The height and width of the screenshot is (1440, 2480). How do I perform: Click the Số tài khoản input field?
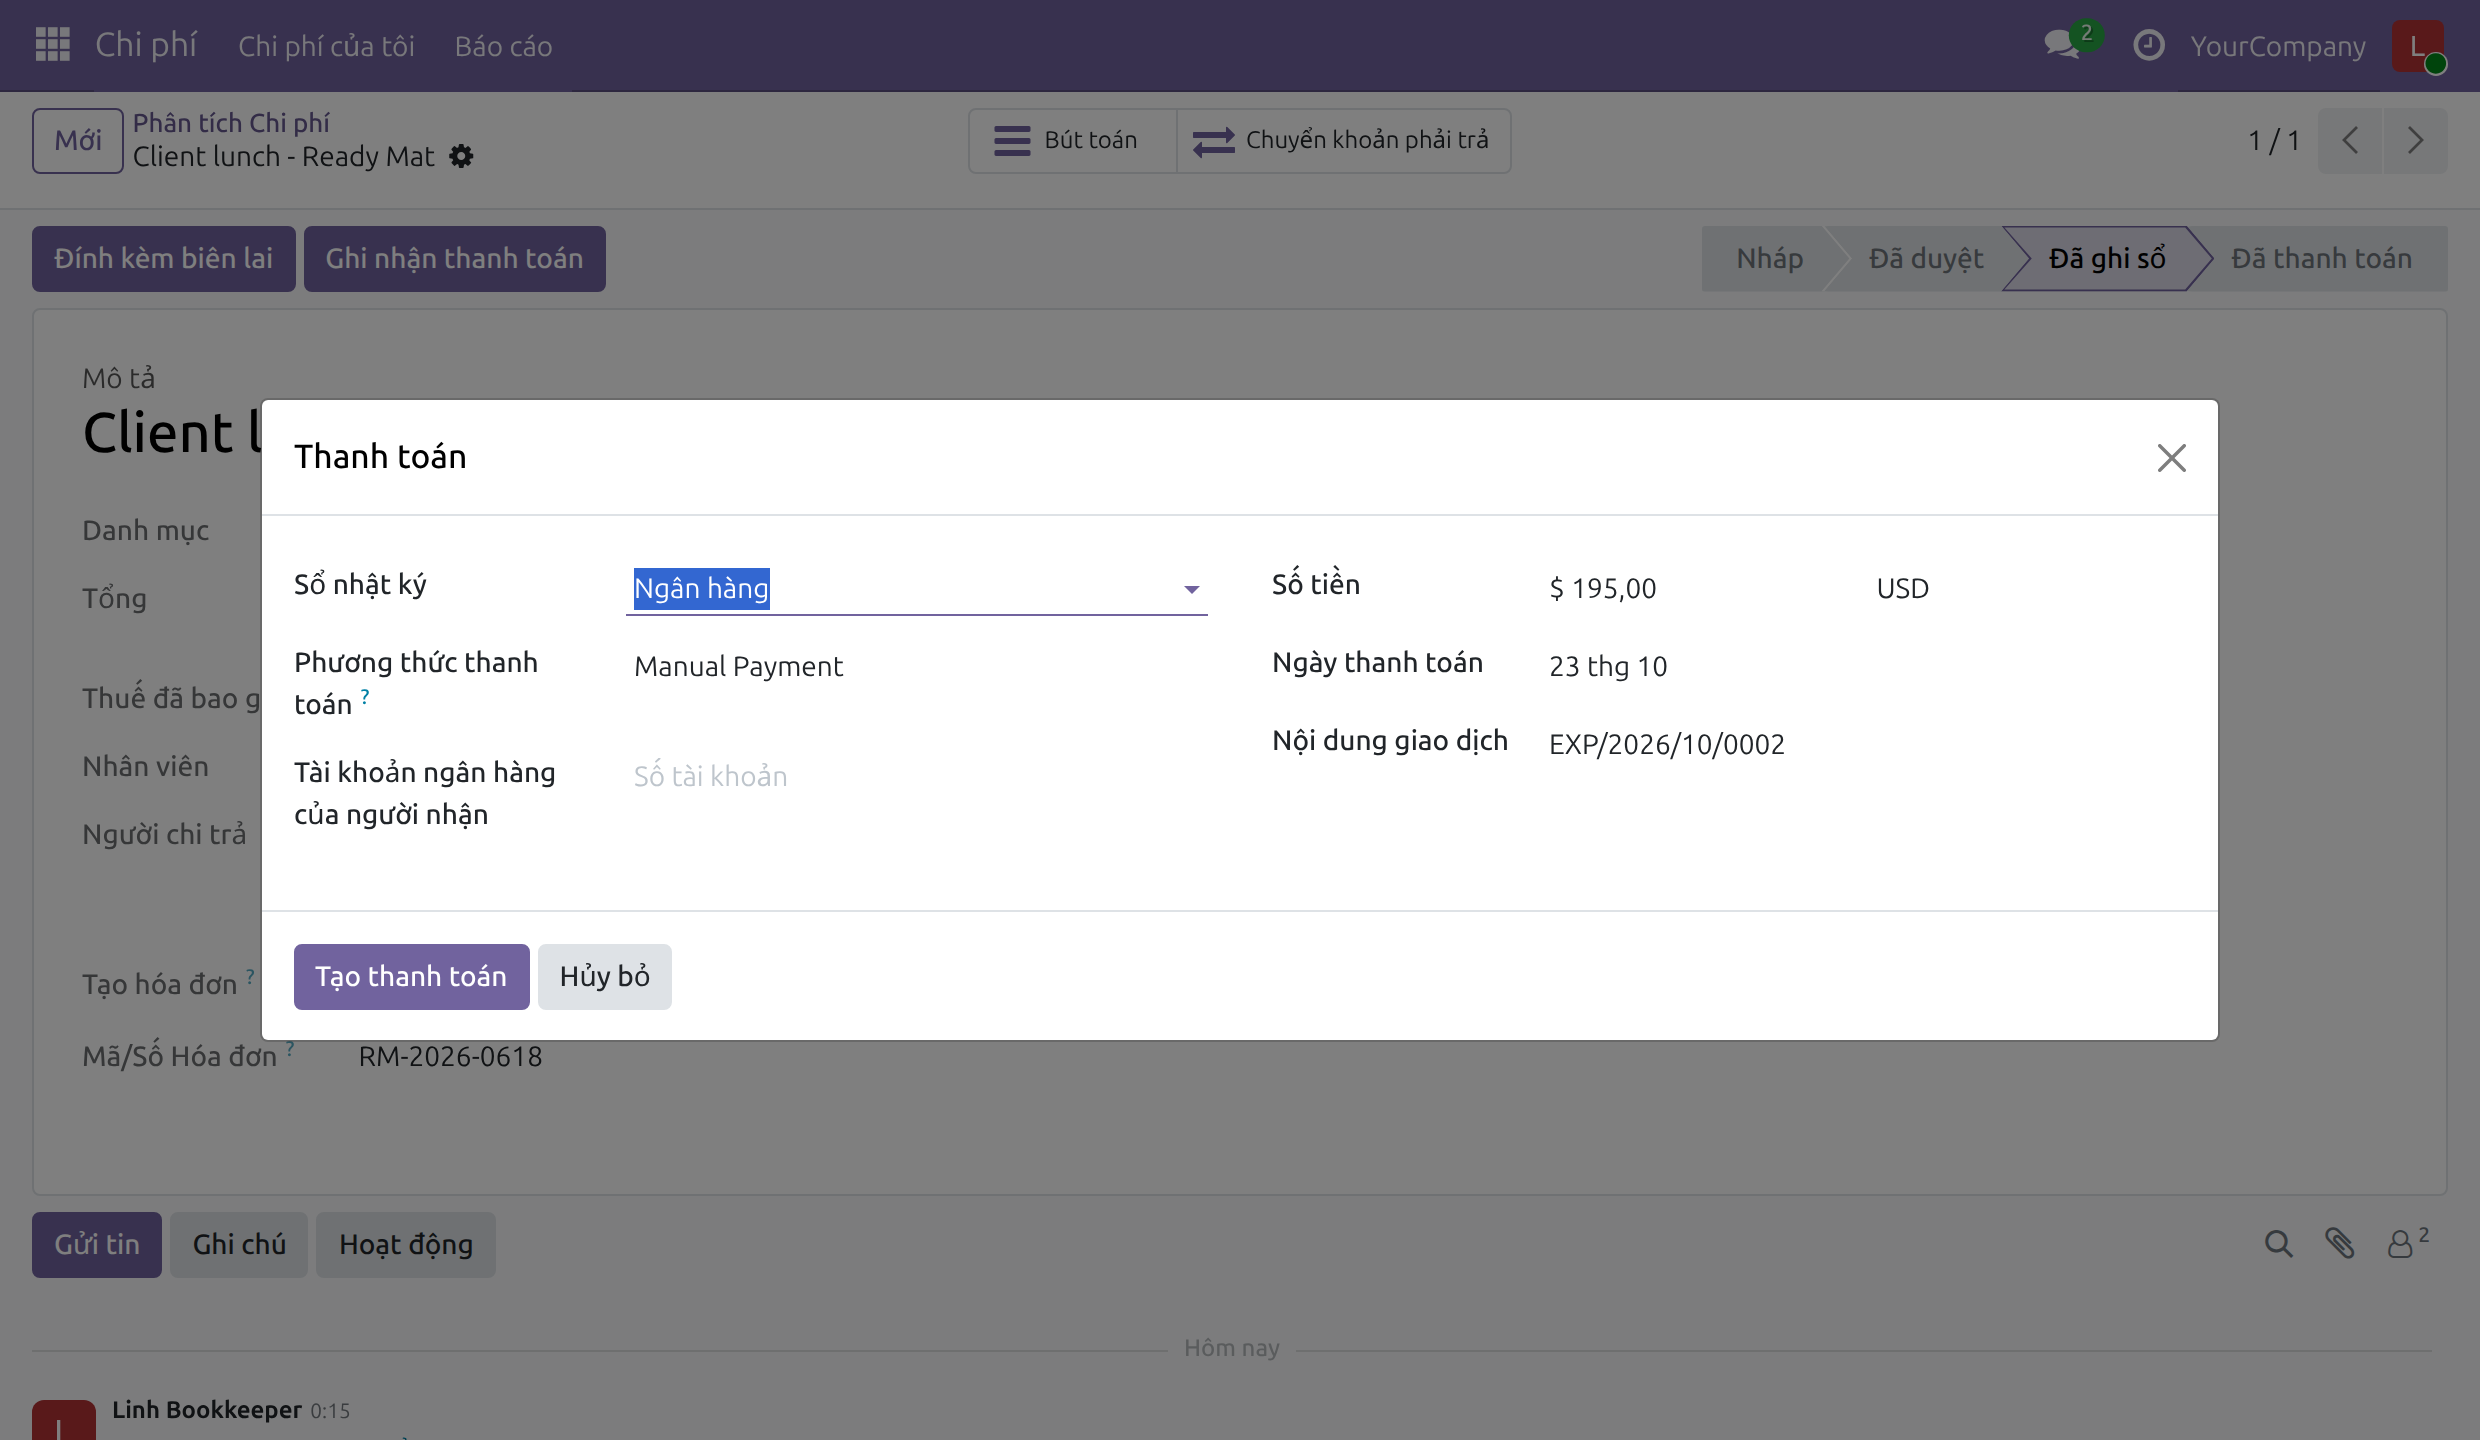[x=916, y=776]
